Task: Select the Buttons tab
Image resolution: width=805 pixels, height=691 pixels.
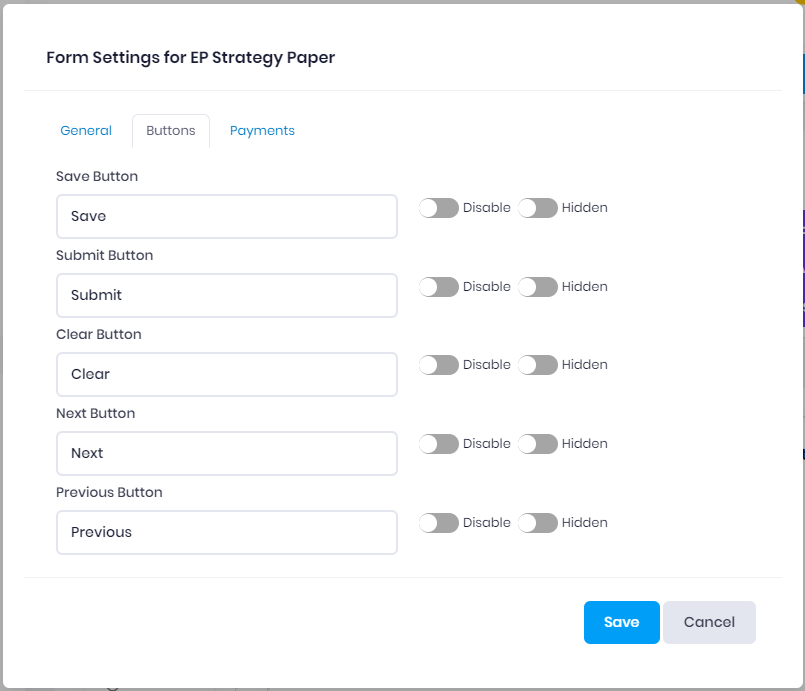Action: [x=171, y=131]
